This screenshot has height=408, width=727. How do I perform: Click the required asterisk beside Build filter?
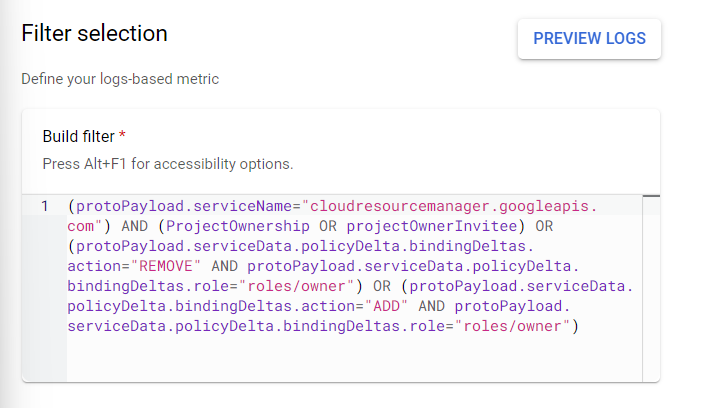[122, 135]
